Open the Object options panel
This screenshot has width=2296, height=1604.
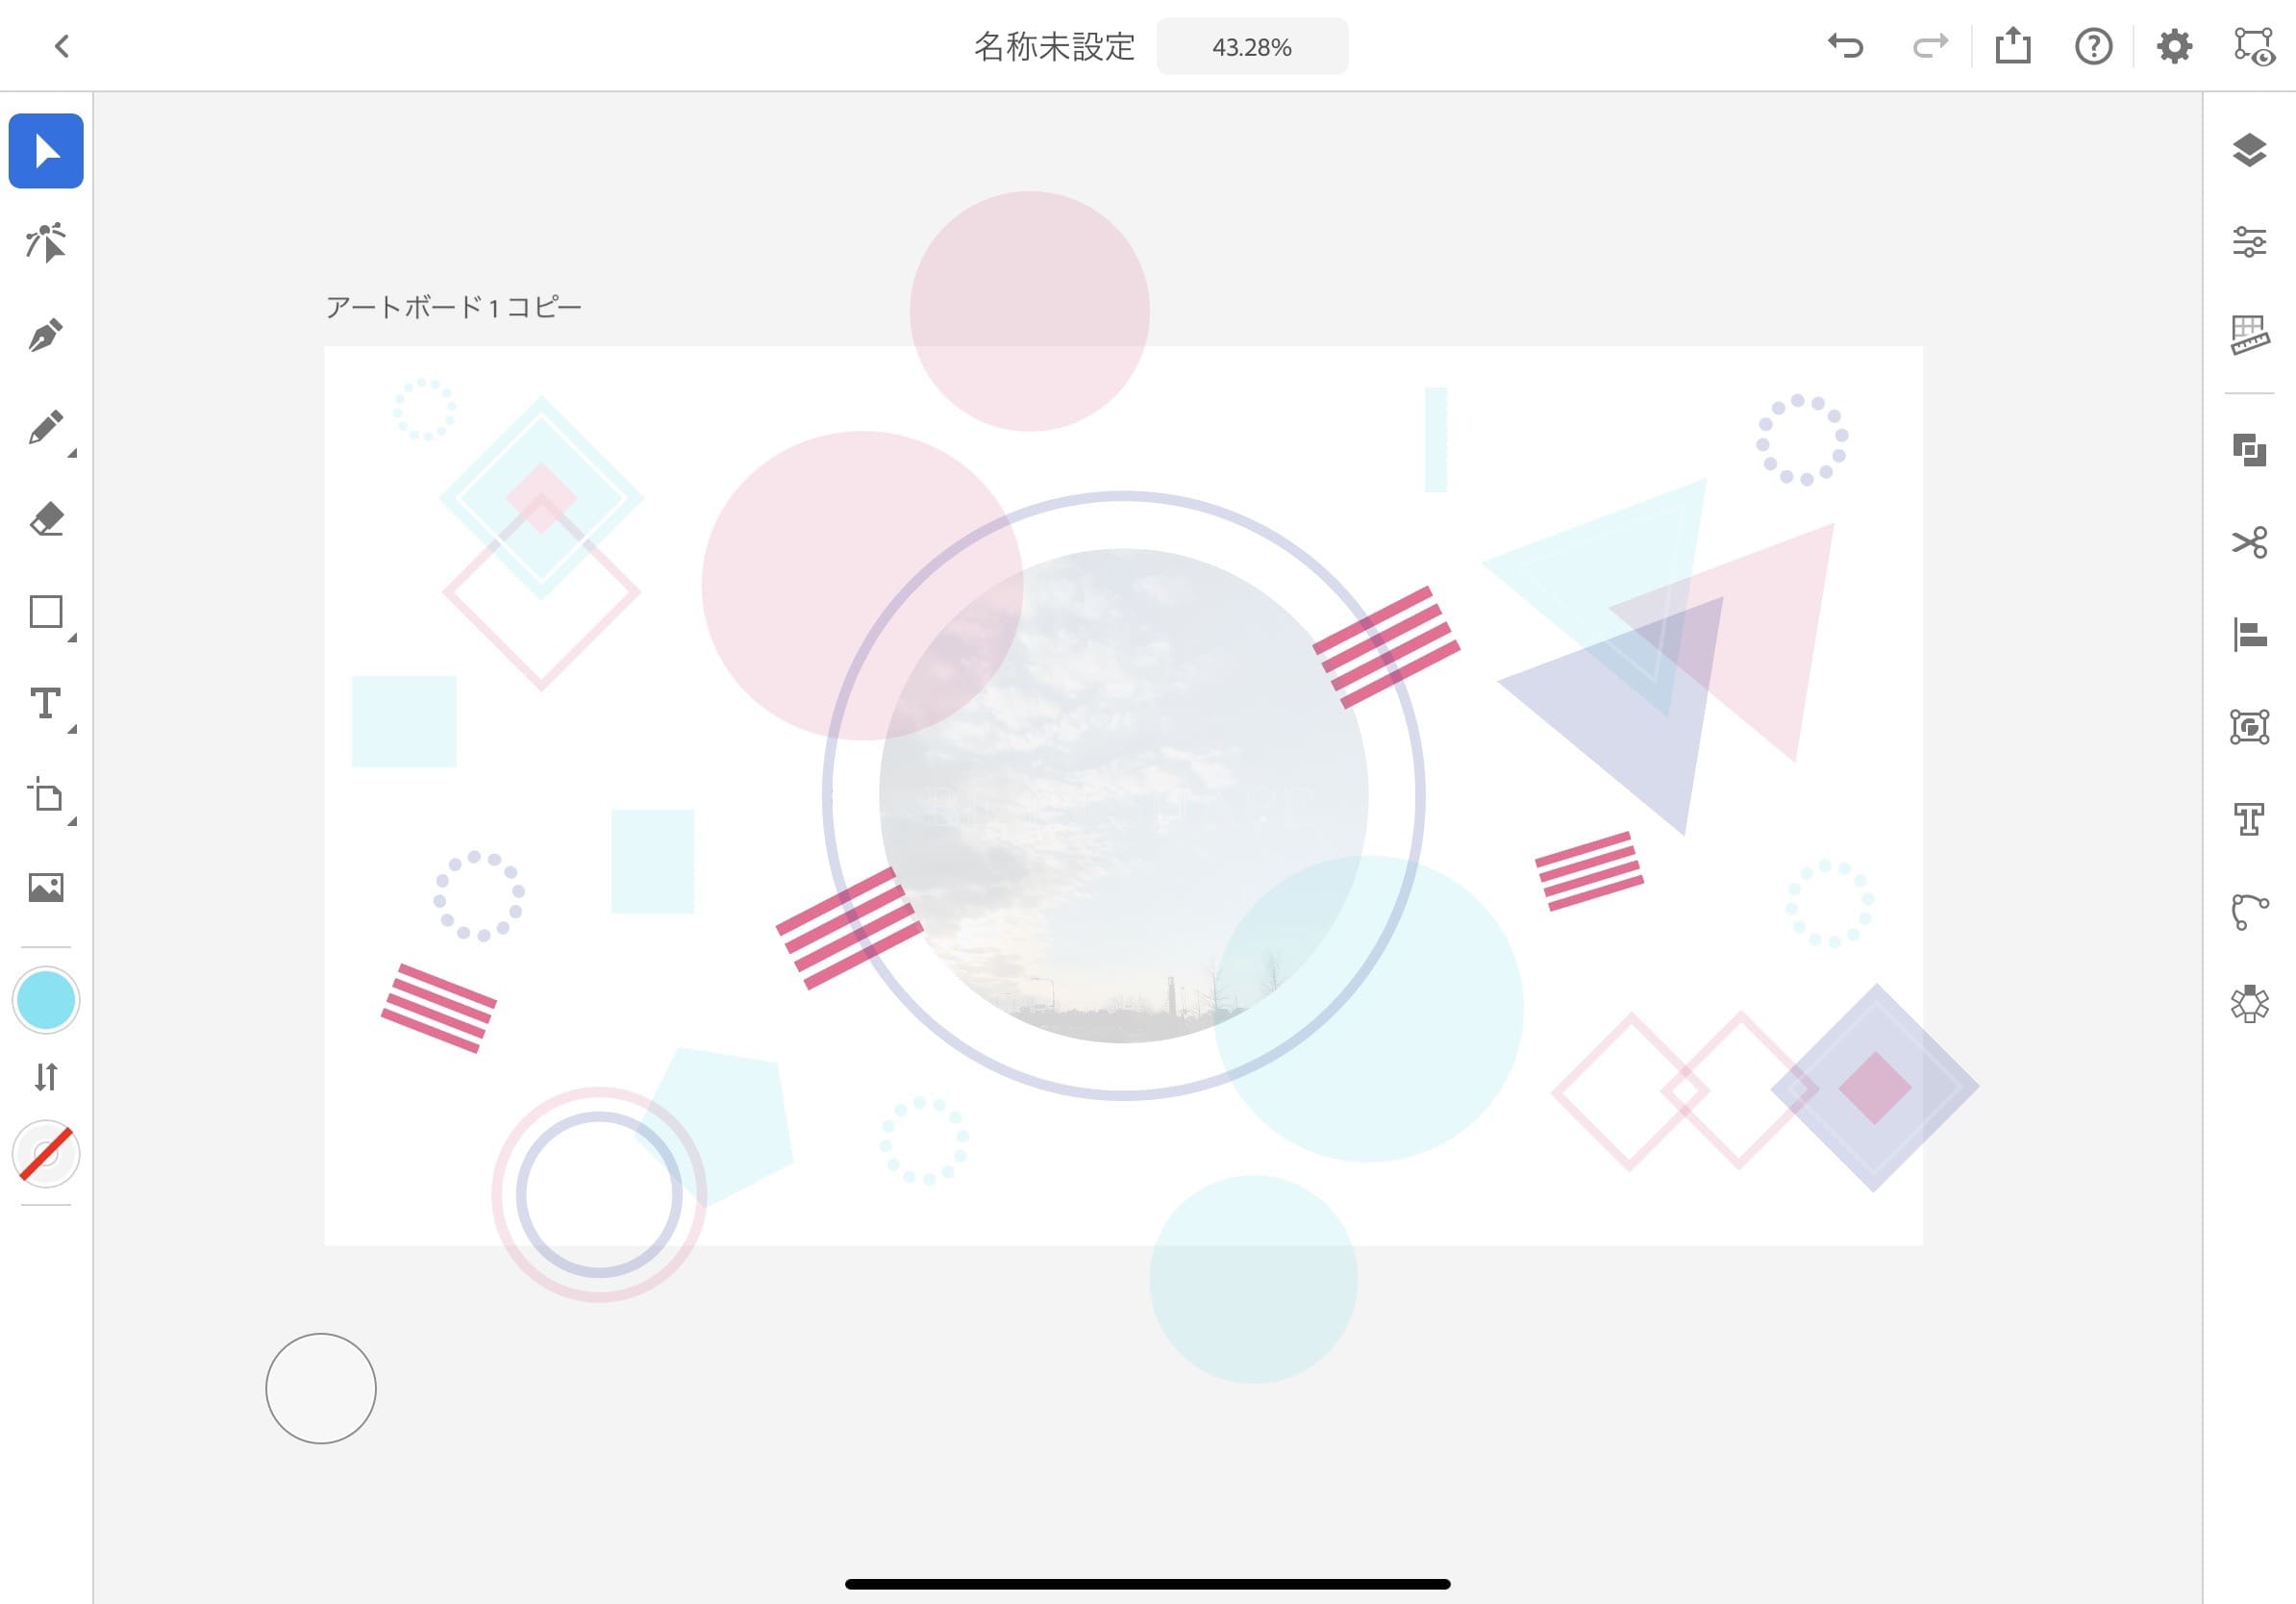click(x=2249, y=727)
